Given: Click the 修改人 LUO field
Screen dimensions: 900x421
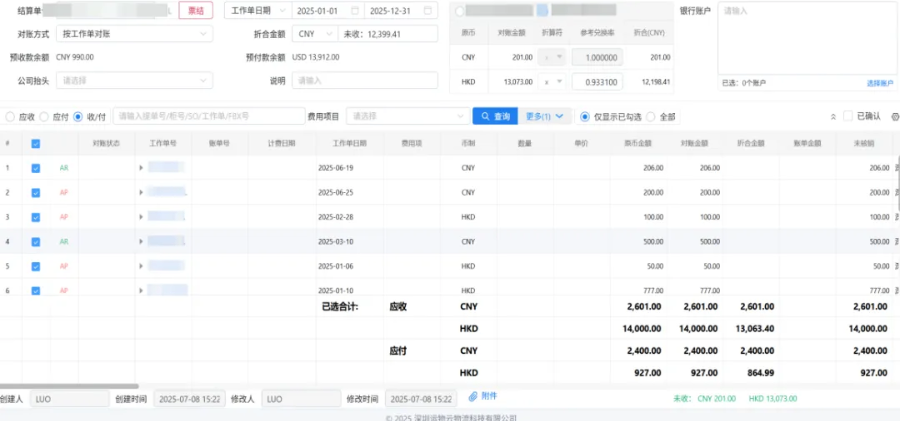Looking at the screenshot, I should [x=301, y=399].
